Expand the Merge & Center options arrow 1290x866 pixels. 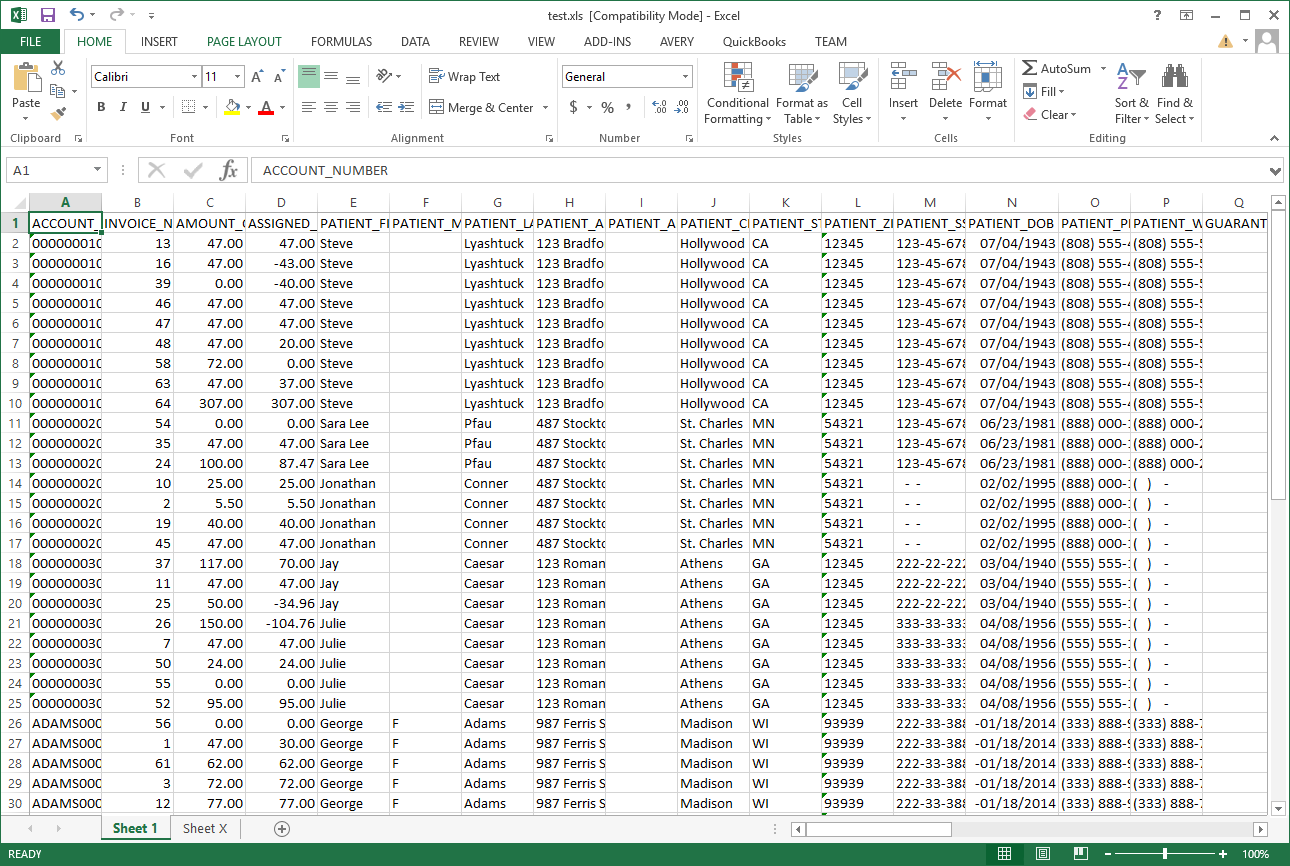tap(545, 107)
